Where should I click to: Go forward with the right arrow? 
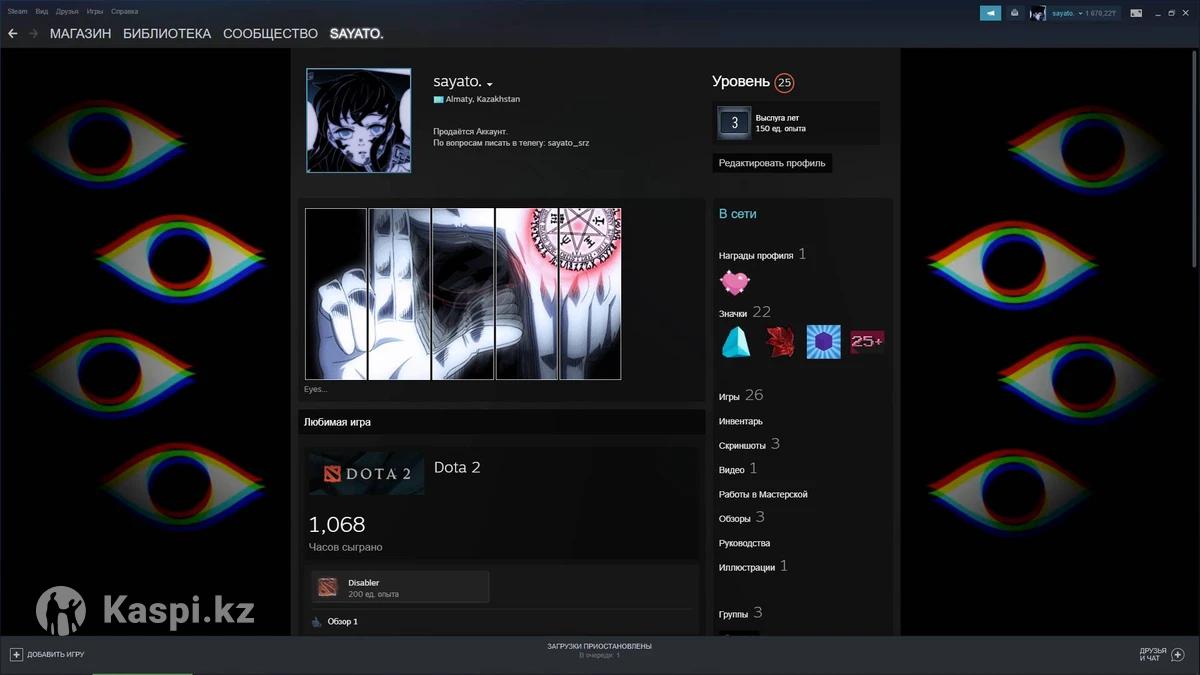[34, 34]
